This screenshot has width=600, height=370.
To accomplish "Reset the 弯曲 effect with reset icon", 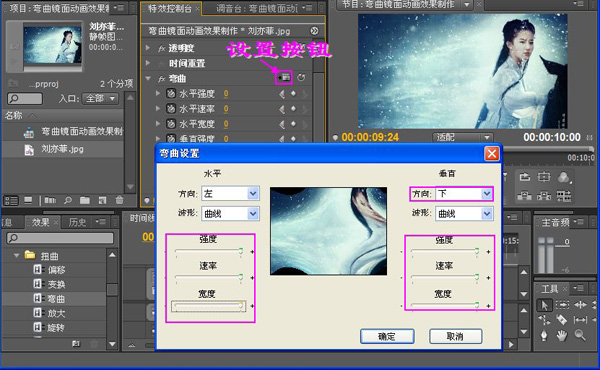I will point(301,78).
